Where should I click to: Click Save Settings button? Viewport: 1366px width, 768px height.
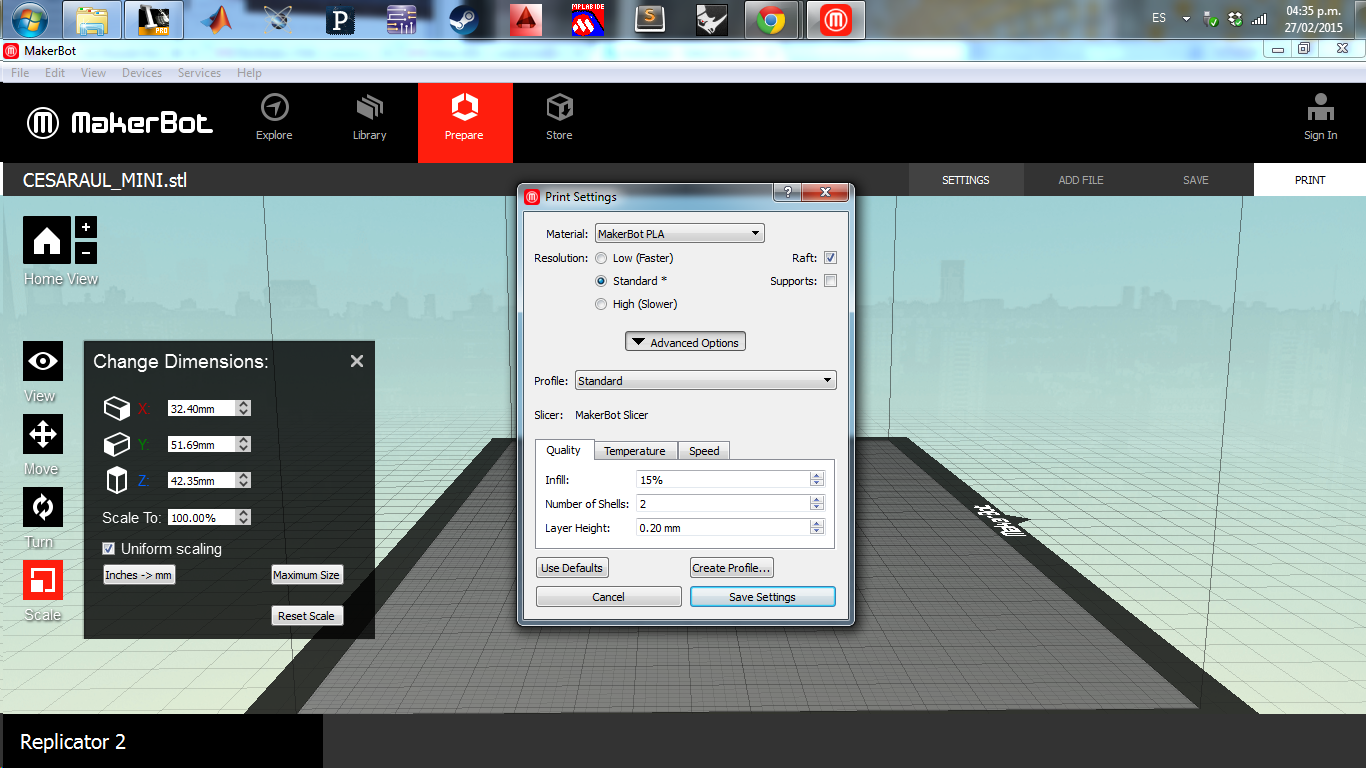(x=763, y=597)
